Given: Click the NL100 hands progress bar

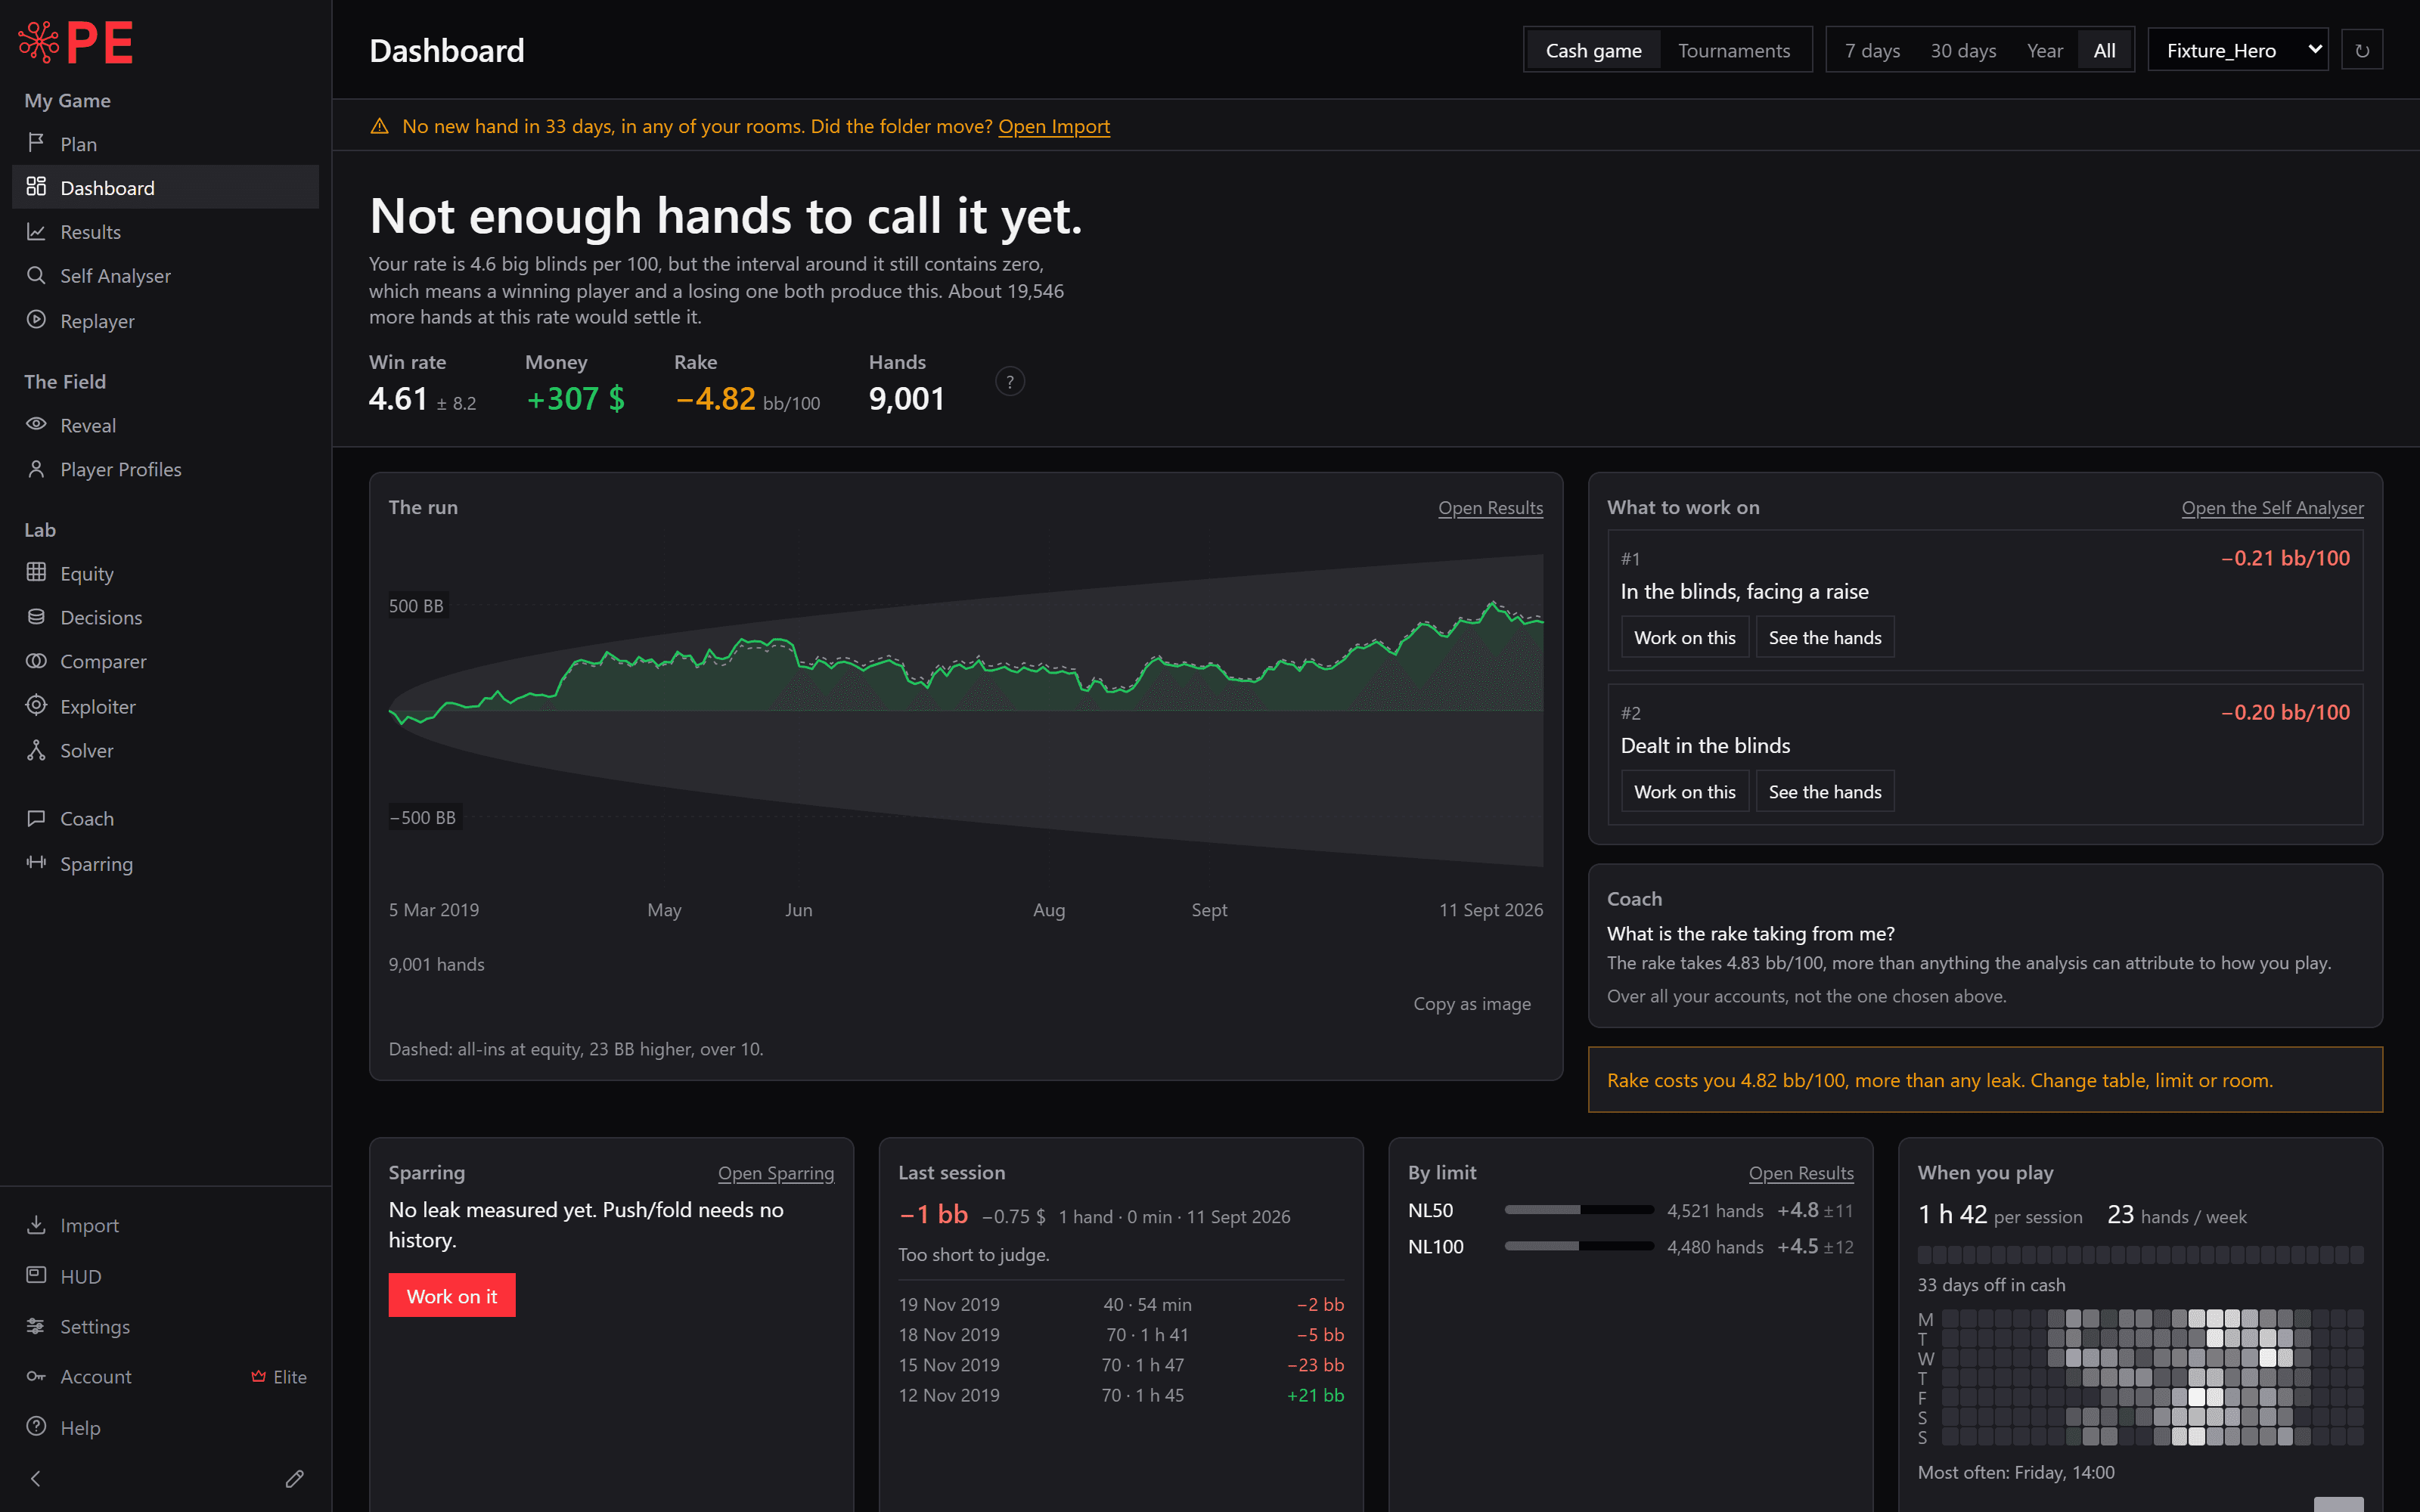Looking at the screenshot, I should point(1579,1246).
